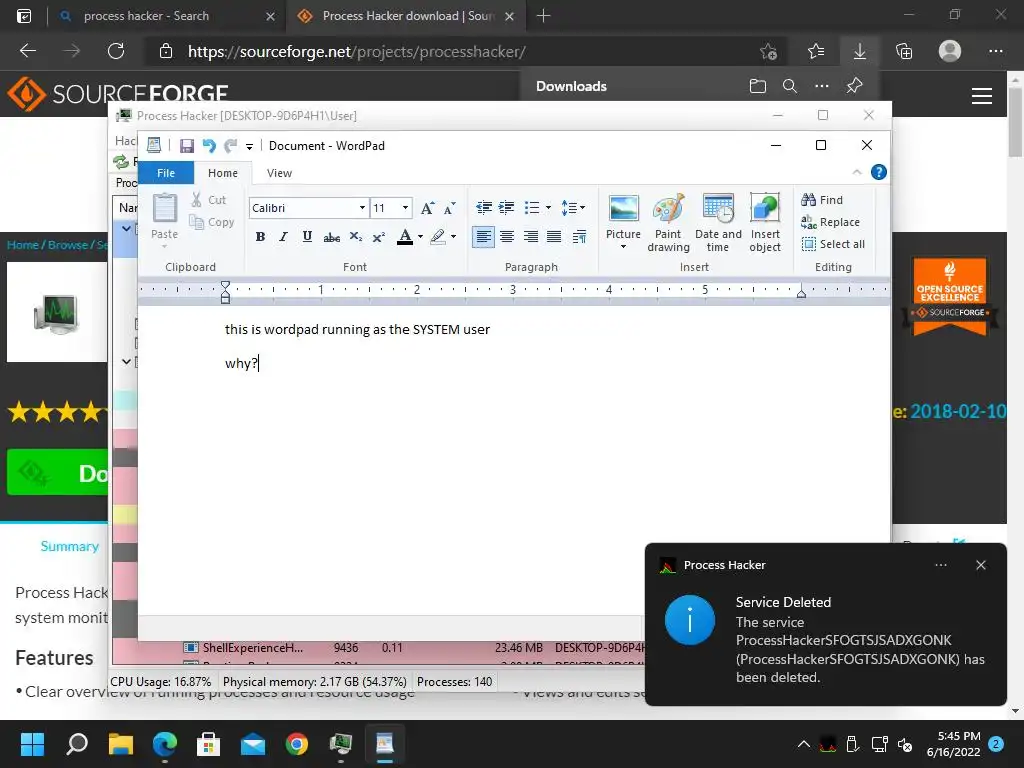Open the Windows Start menu

pos(33,744)
